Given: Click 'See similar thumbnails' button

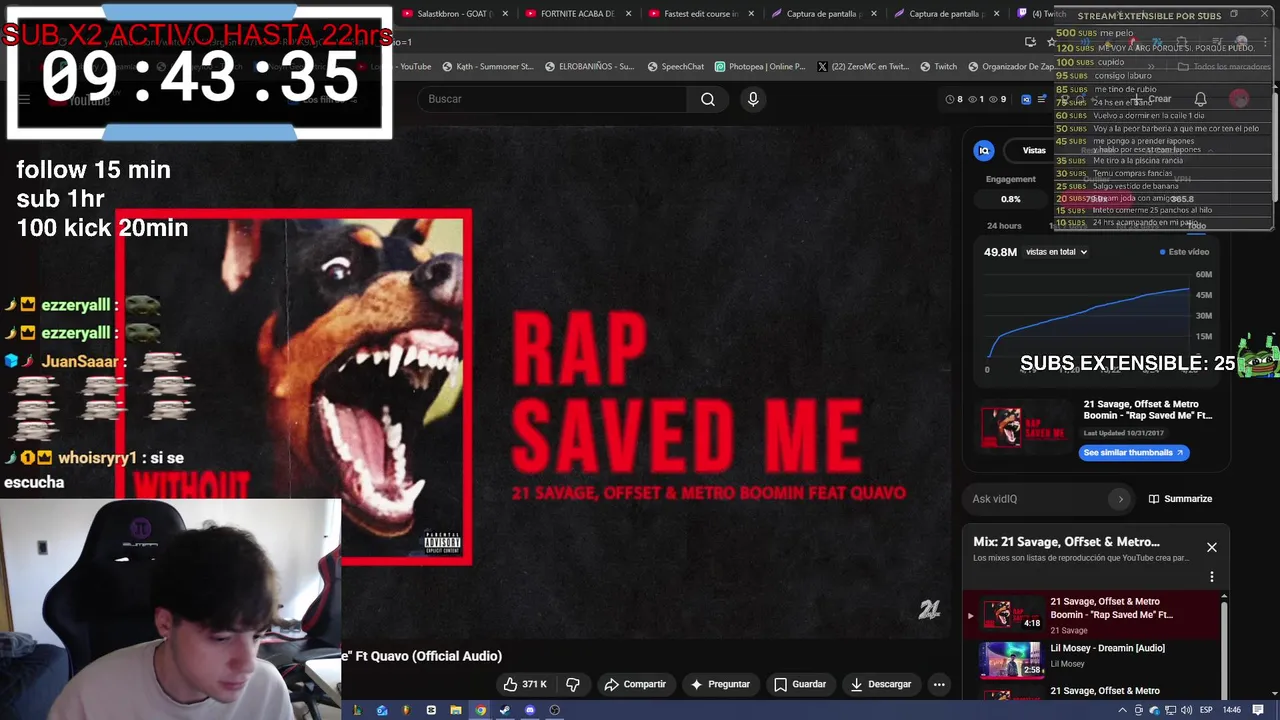Looking at the screenshot, I should (x=1134, y=453).
